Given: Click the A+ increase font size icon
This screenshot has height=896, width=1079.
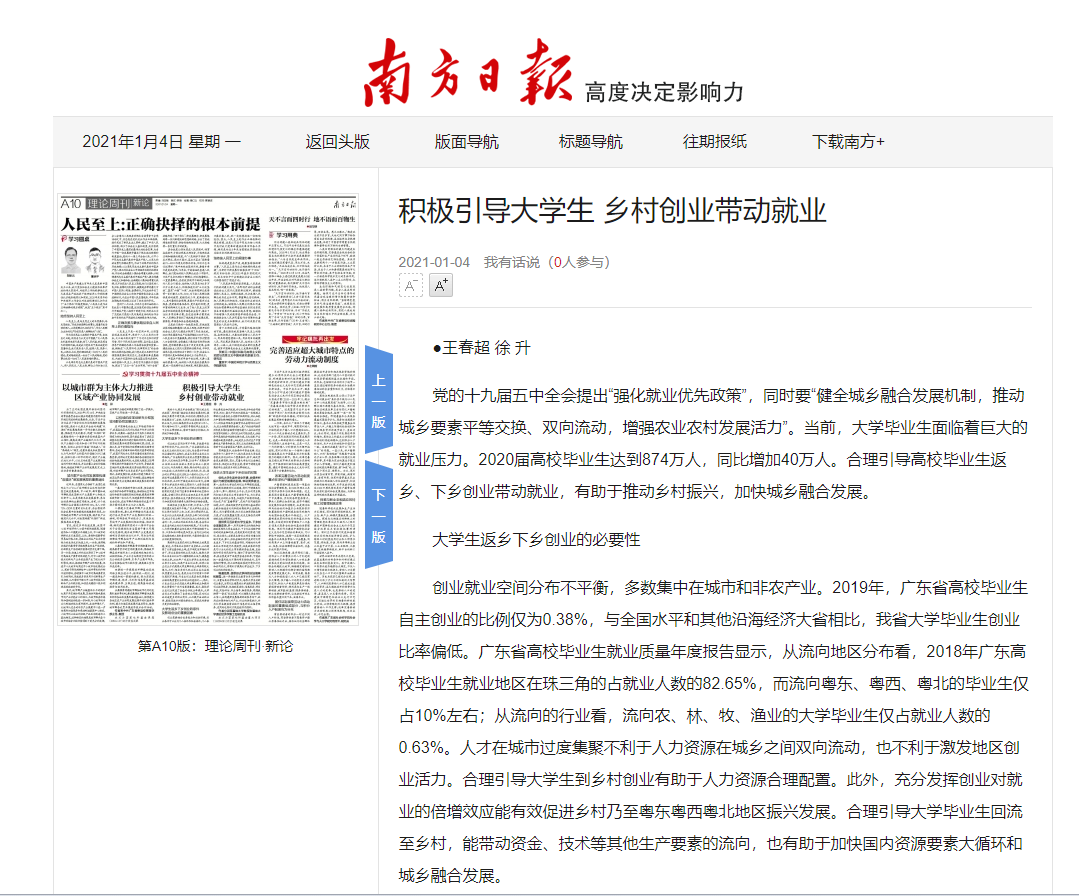Looking at the screenshot, I should (441, 286).
